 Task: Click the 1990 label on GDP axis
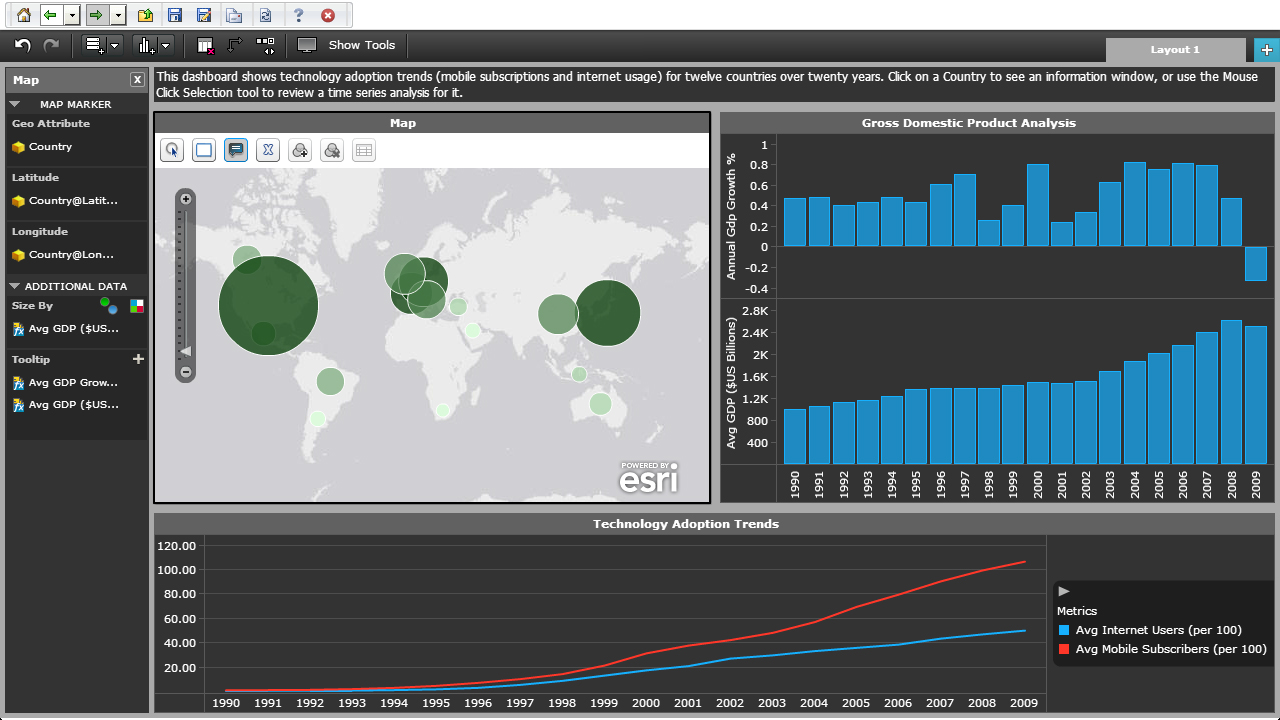pyautogui.click(x=795, y=486)
